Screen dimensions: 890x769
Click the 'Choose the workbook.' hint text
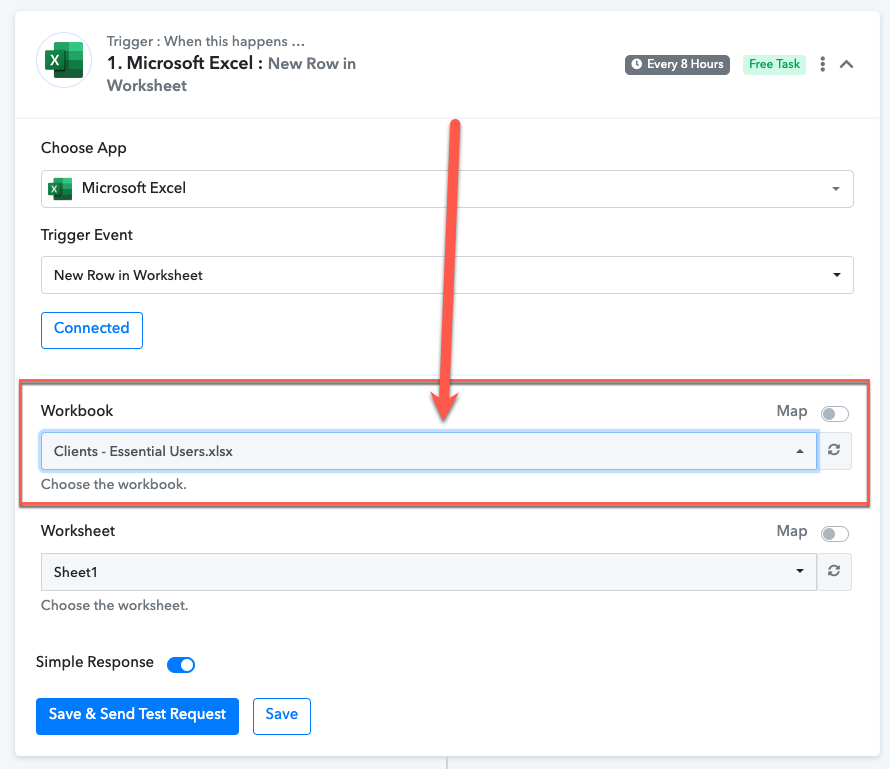pos(114,485)
